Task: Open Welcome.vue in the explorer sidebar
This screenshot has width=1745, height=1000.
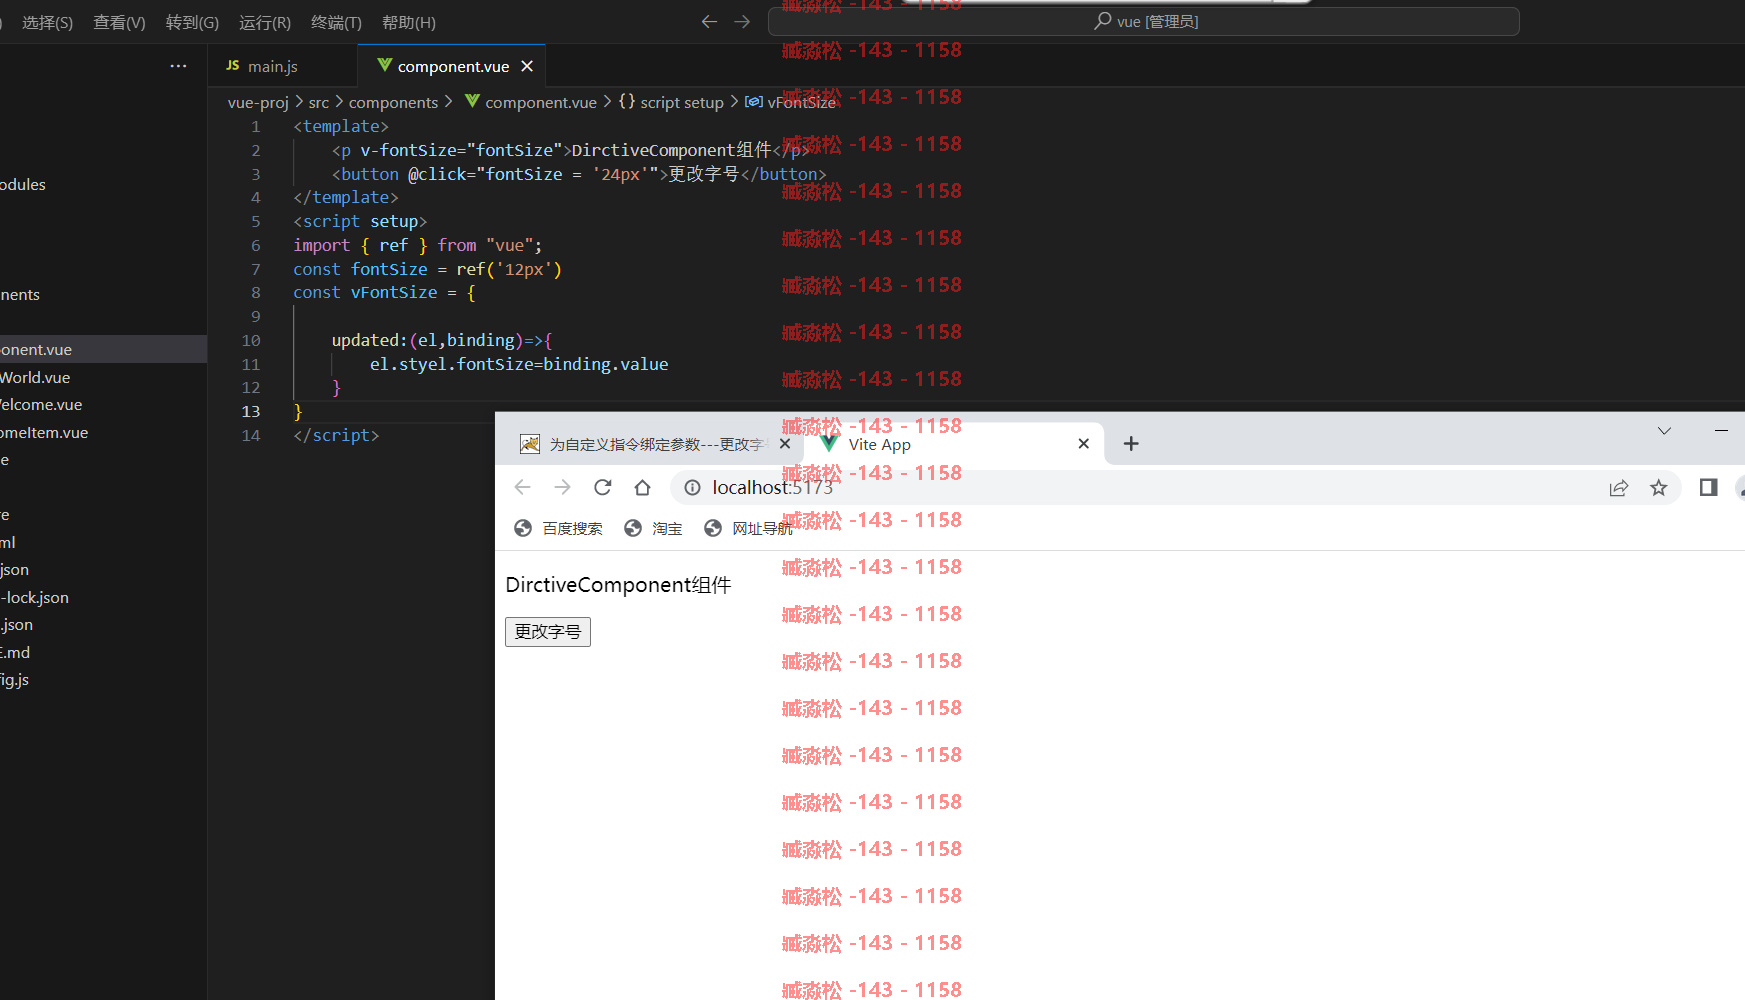Action: [103, 404]
